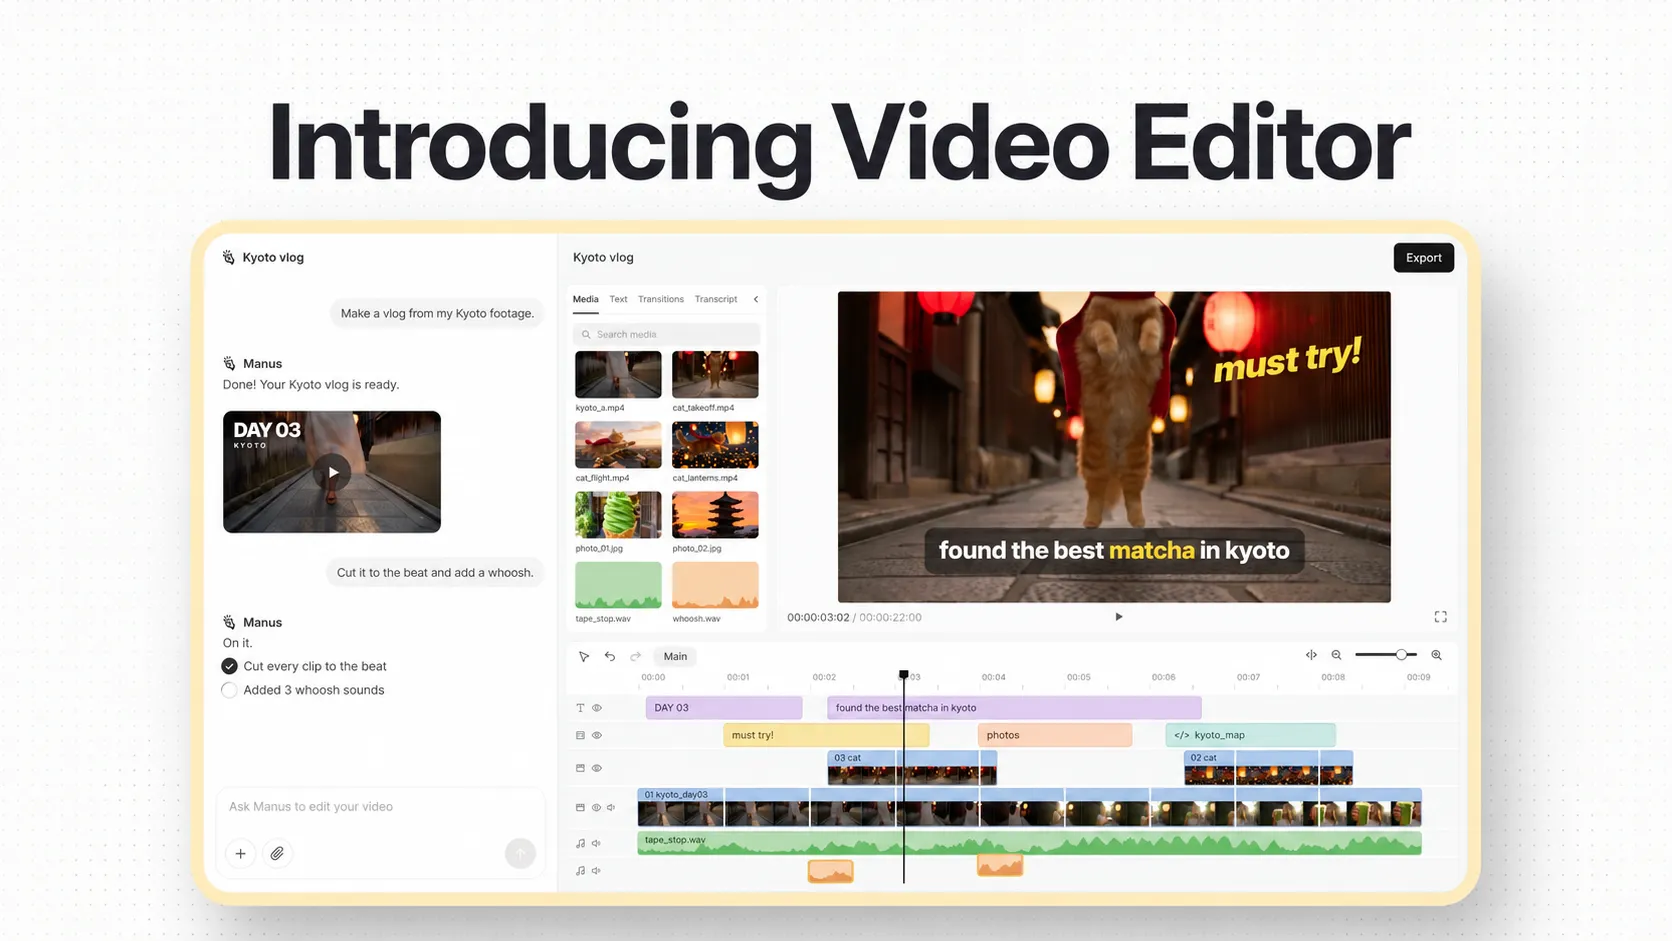Click the must try! track type icon

[580, 736]
